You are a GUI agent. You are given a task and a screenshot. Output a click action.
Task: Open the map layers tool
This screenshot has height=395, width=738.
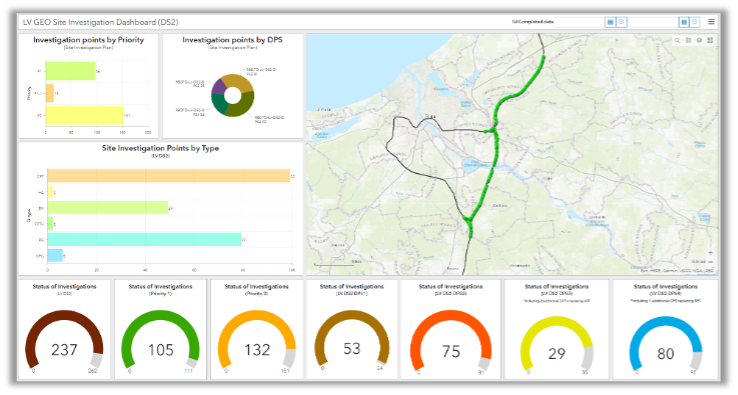pos(699,40)
